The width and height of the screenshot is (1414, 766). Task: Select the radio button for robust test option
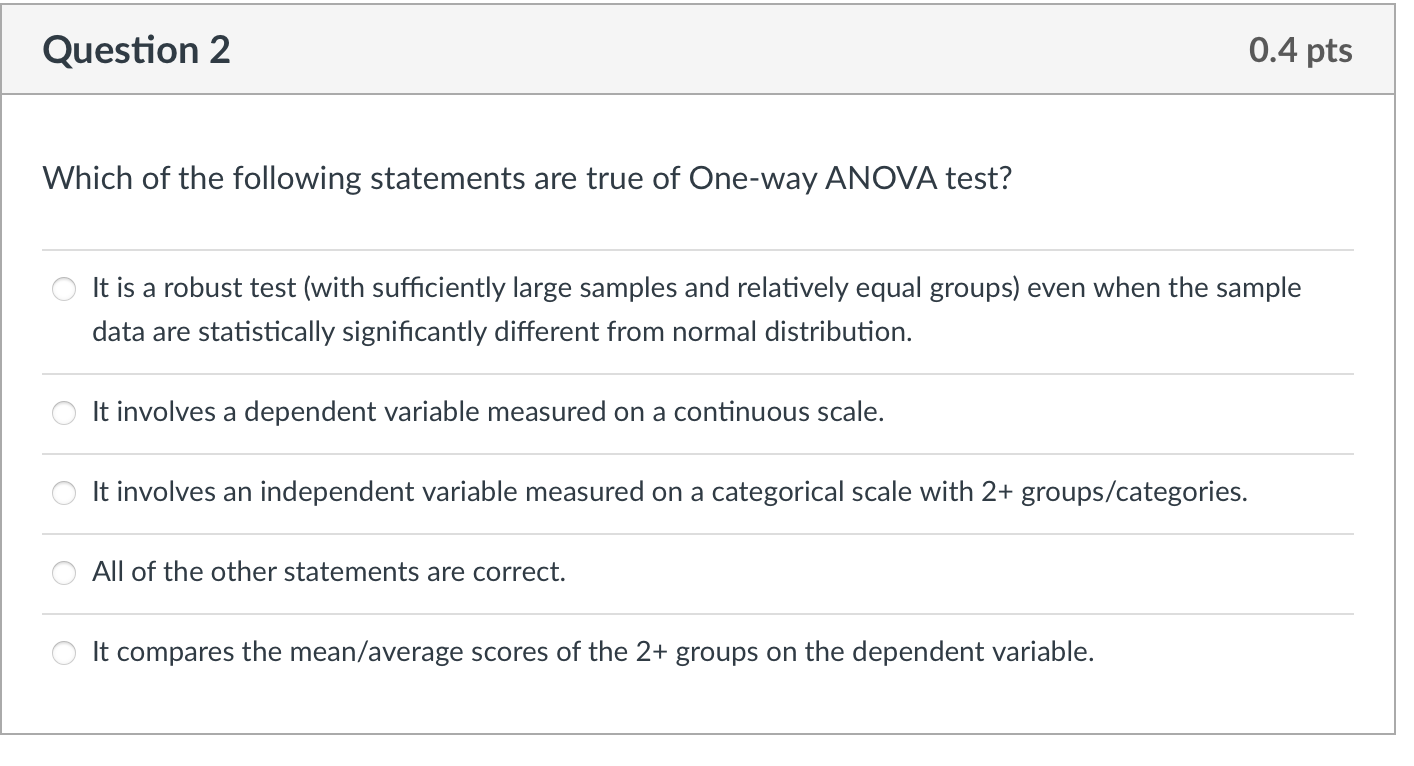64,290
